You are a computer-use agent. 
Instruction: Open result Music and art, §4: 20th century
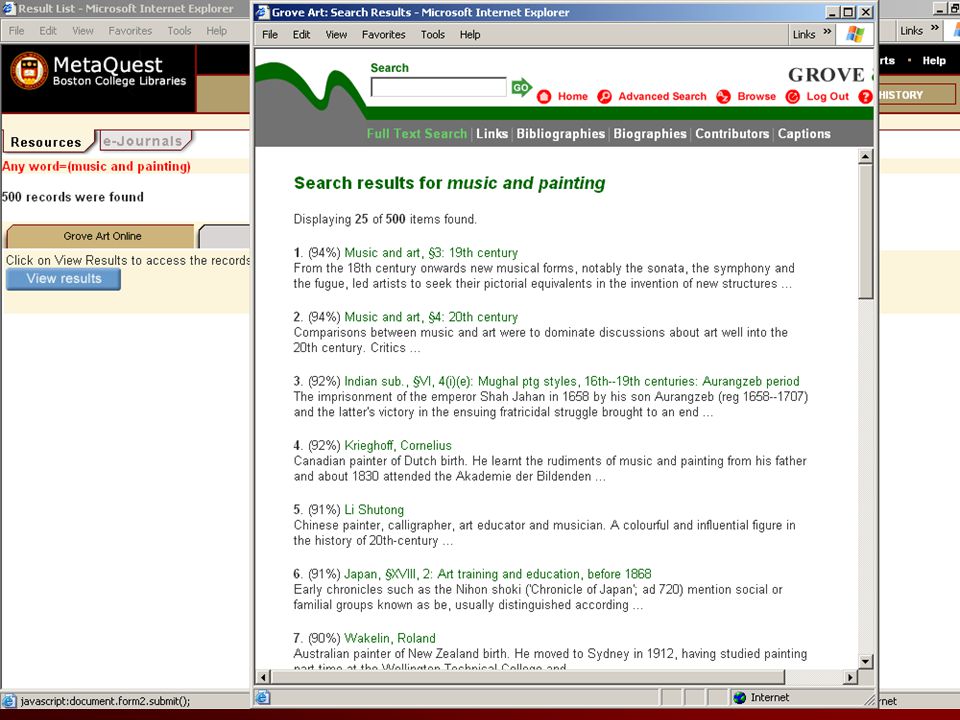(x=431, y=317)
